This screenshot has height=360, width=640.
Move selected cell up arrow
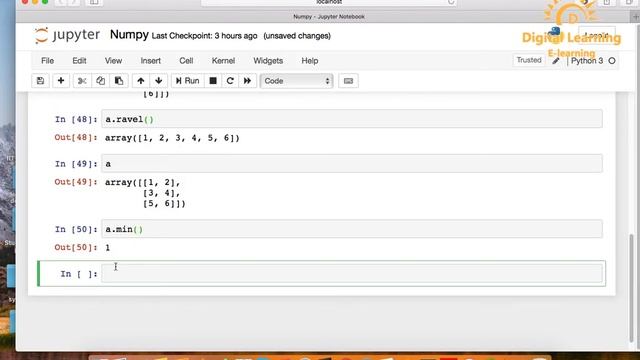click(141, 81)
